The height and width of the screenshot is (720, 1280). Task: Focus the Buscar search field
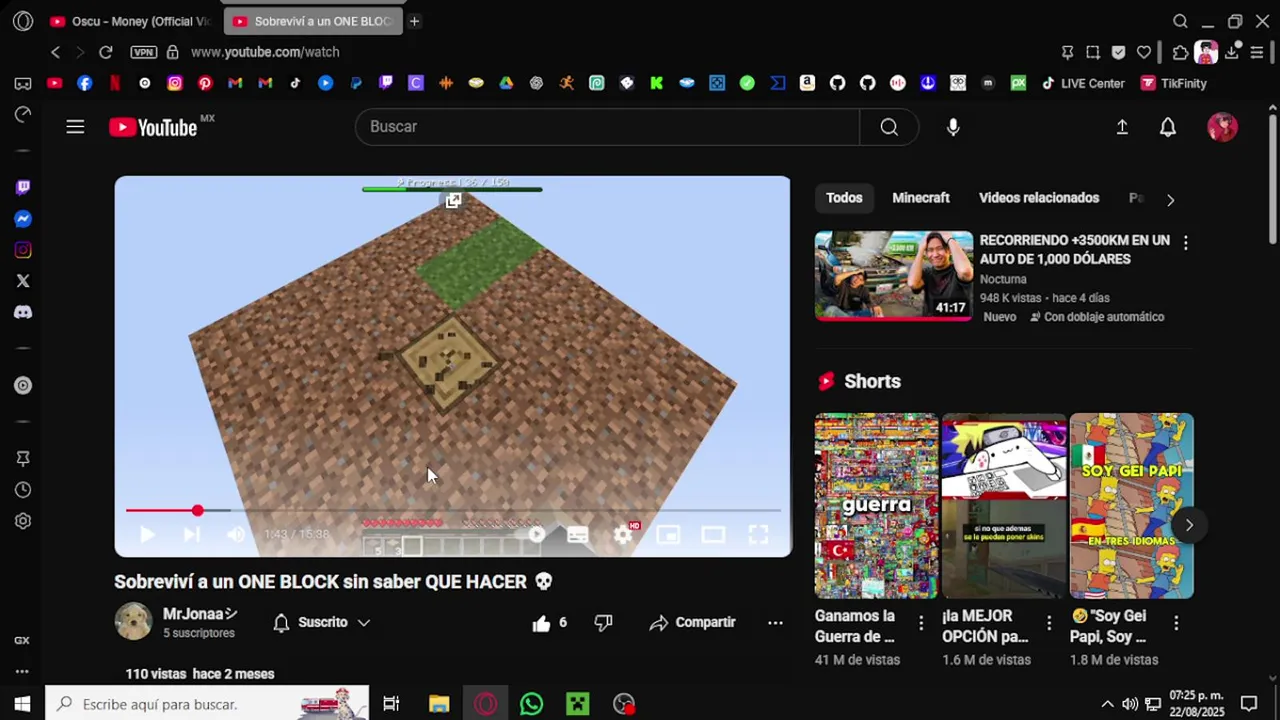[607, 127]
